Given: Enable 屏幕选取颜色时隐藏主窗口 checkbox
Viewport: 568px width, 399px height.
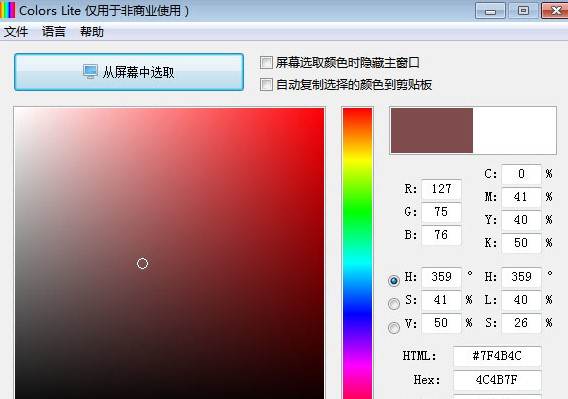Looking at the screenshot, I should coord(266,62).
